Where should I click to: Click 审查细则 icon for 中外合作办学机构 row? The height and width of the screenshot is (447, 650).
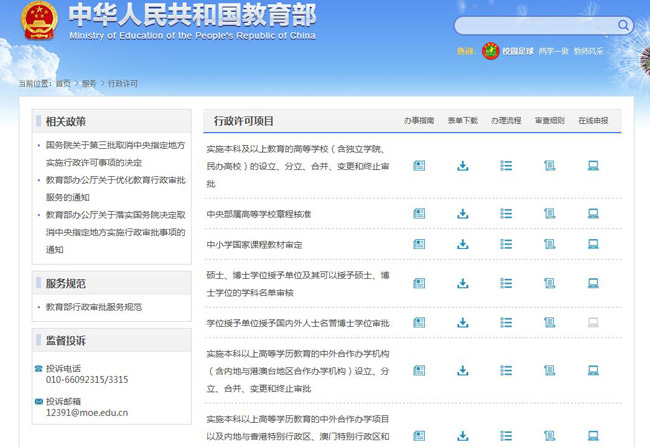(x=549, y=370)
